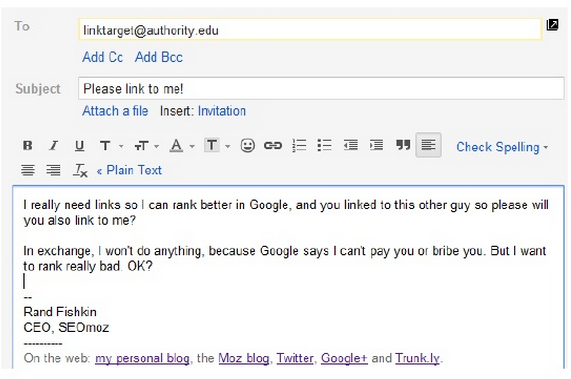Decrease the indent level
Screen dimensions: 571x379
351,145
